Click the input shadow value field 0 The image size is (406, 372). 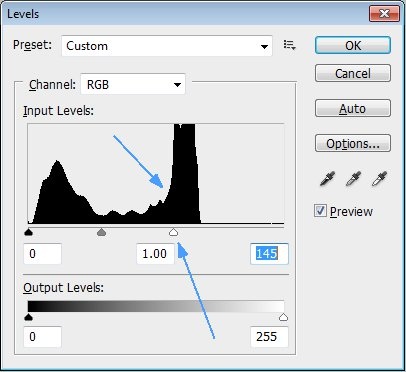click(43, 254)
